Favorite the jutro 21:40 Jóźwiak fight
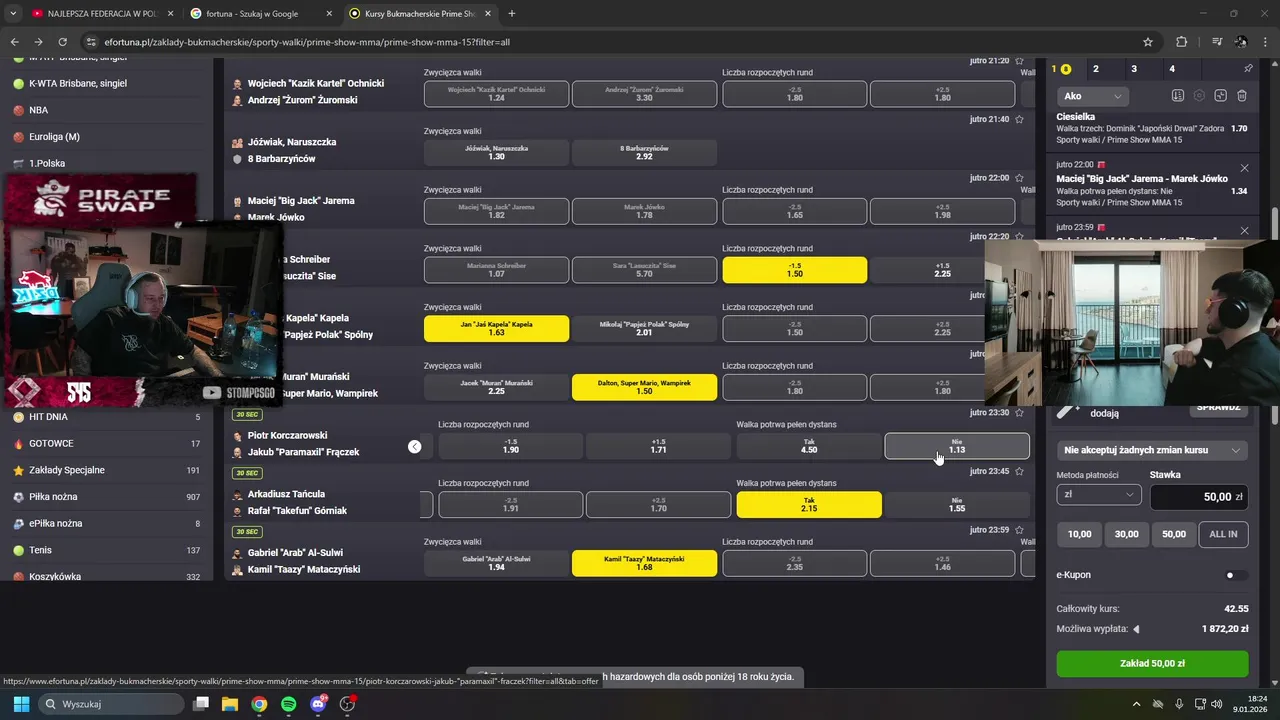1280x720 pixels. pos(1019,119)
